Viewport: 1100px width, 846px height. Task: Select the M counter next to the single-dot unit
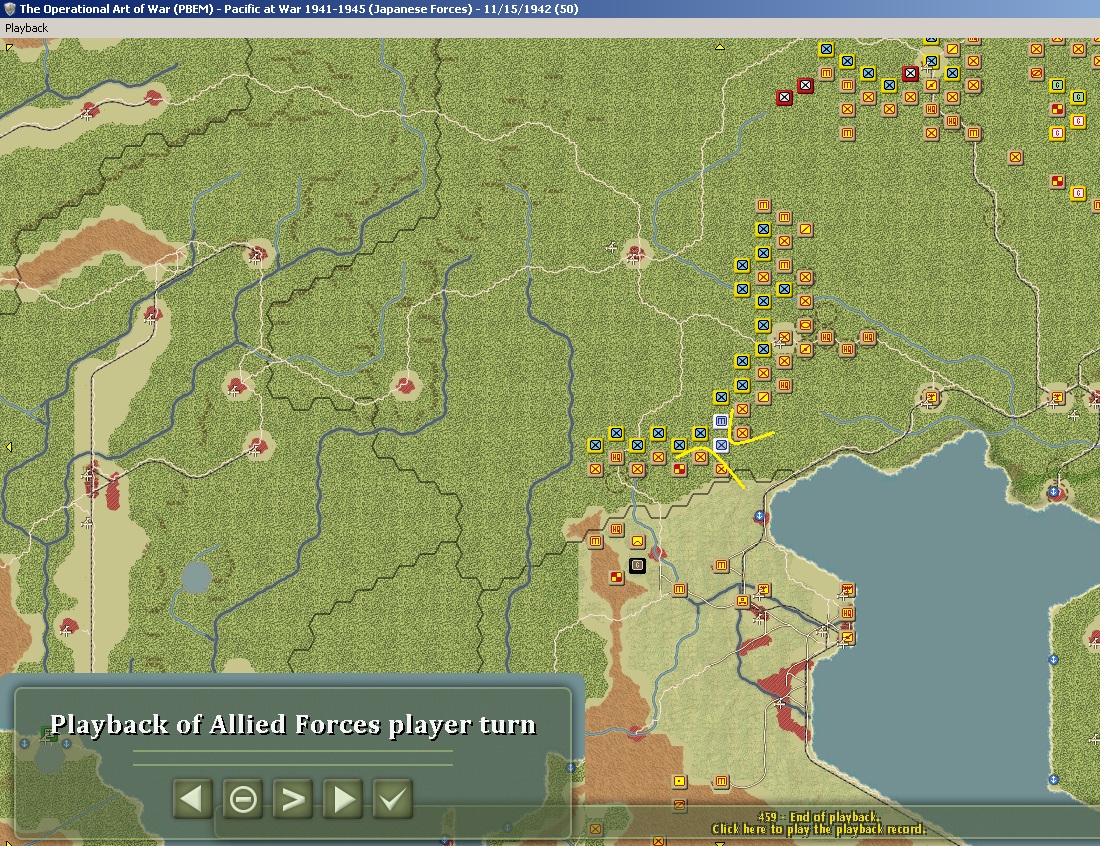pos(721,781)
